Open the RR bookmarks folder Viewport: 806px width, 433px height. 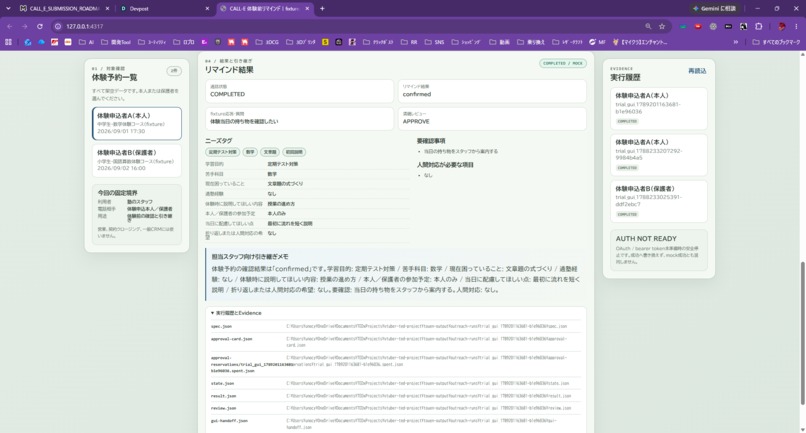[x=409, y=42]
